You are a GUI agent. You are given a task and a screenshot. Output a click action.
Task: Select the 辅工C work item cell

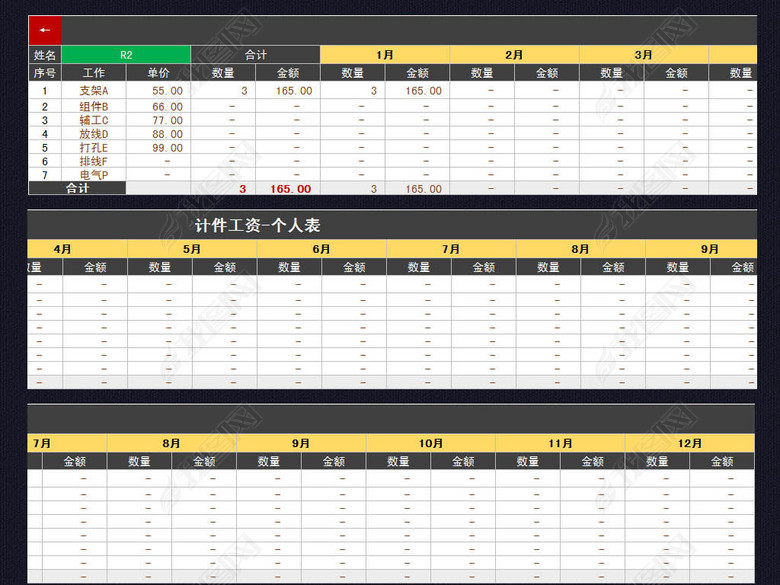(94, 120)
